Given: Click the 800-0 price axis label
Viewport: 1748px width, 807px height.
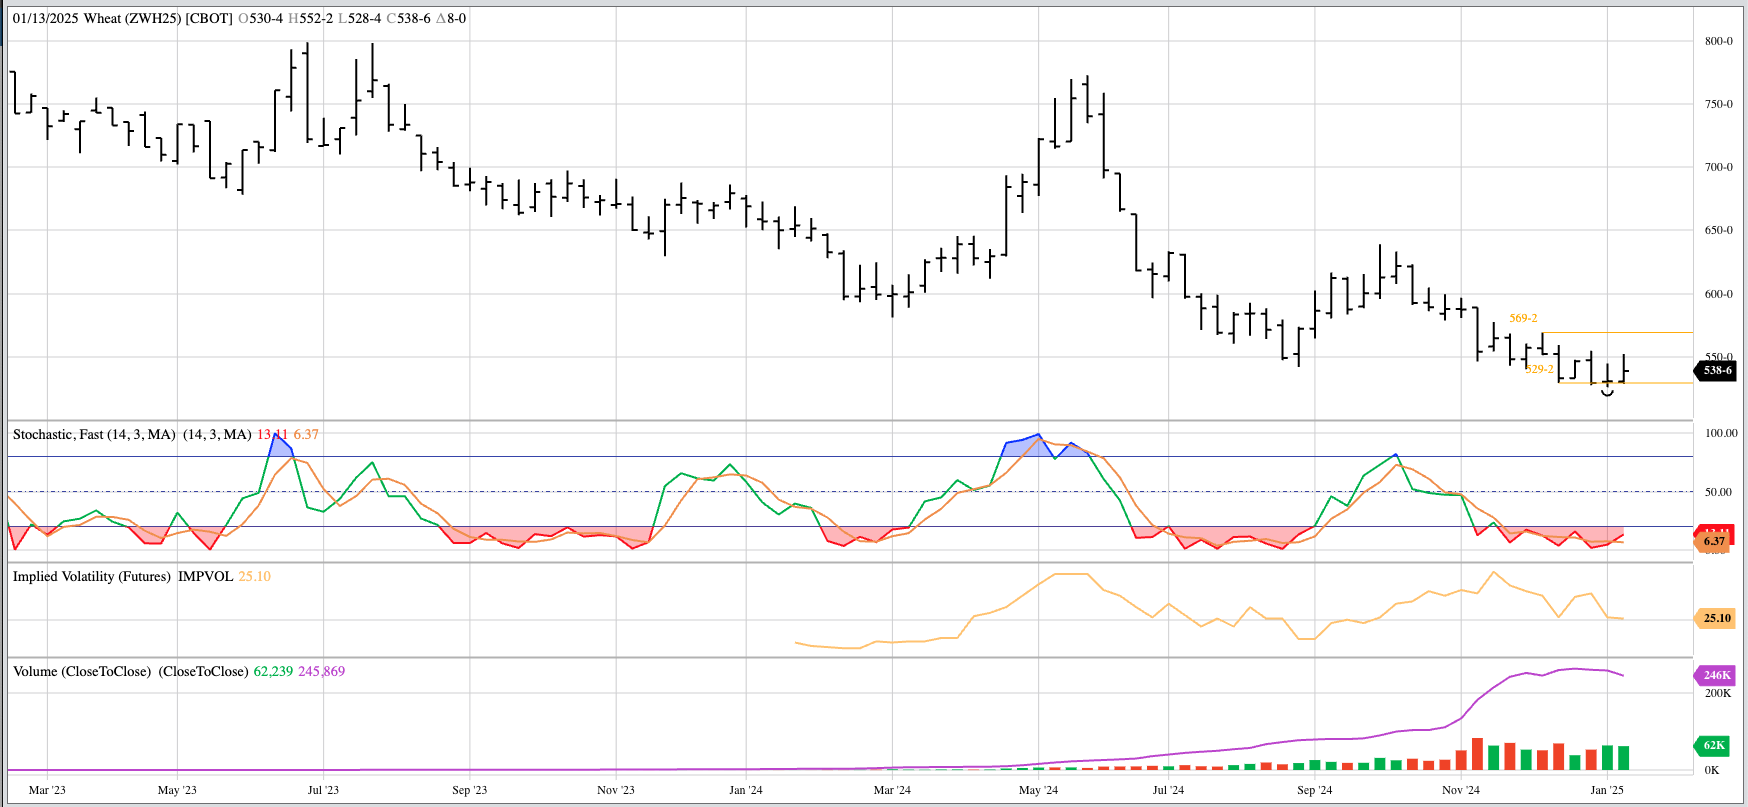Looking at the screenshot, I should (1718, 41).
